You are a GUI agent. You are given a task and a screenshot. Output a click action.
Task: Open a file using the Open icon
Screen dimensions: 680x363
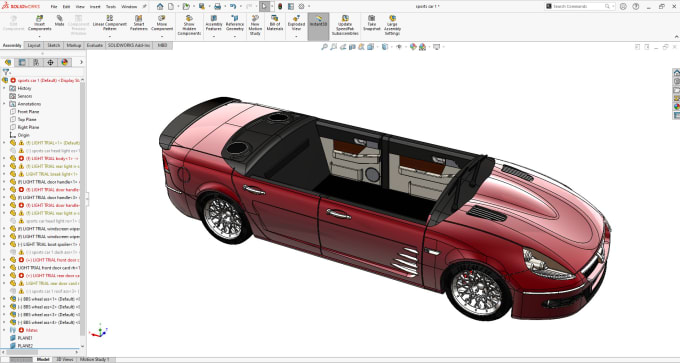click(186, 7)
